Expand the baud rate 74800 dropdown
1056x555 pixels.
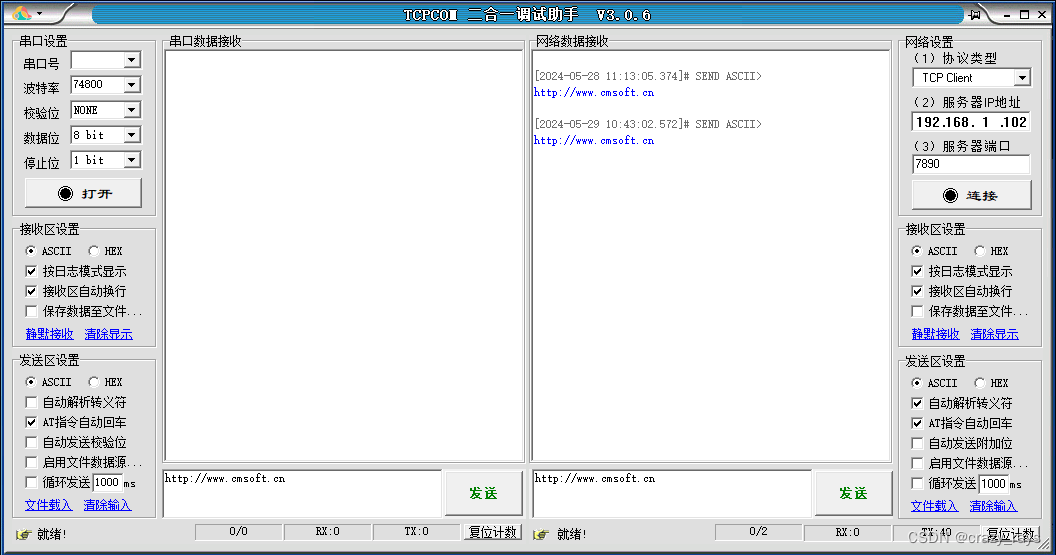click(132, 85)
